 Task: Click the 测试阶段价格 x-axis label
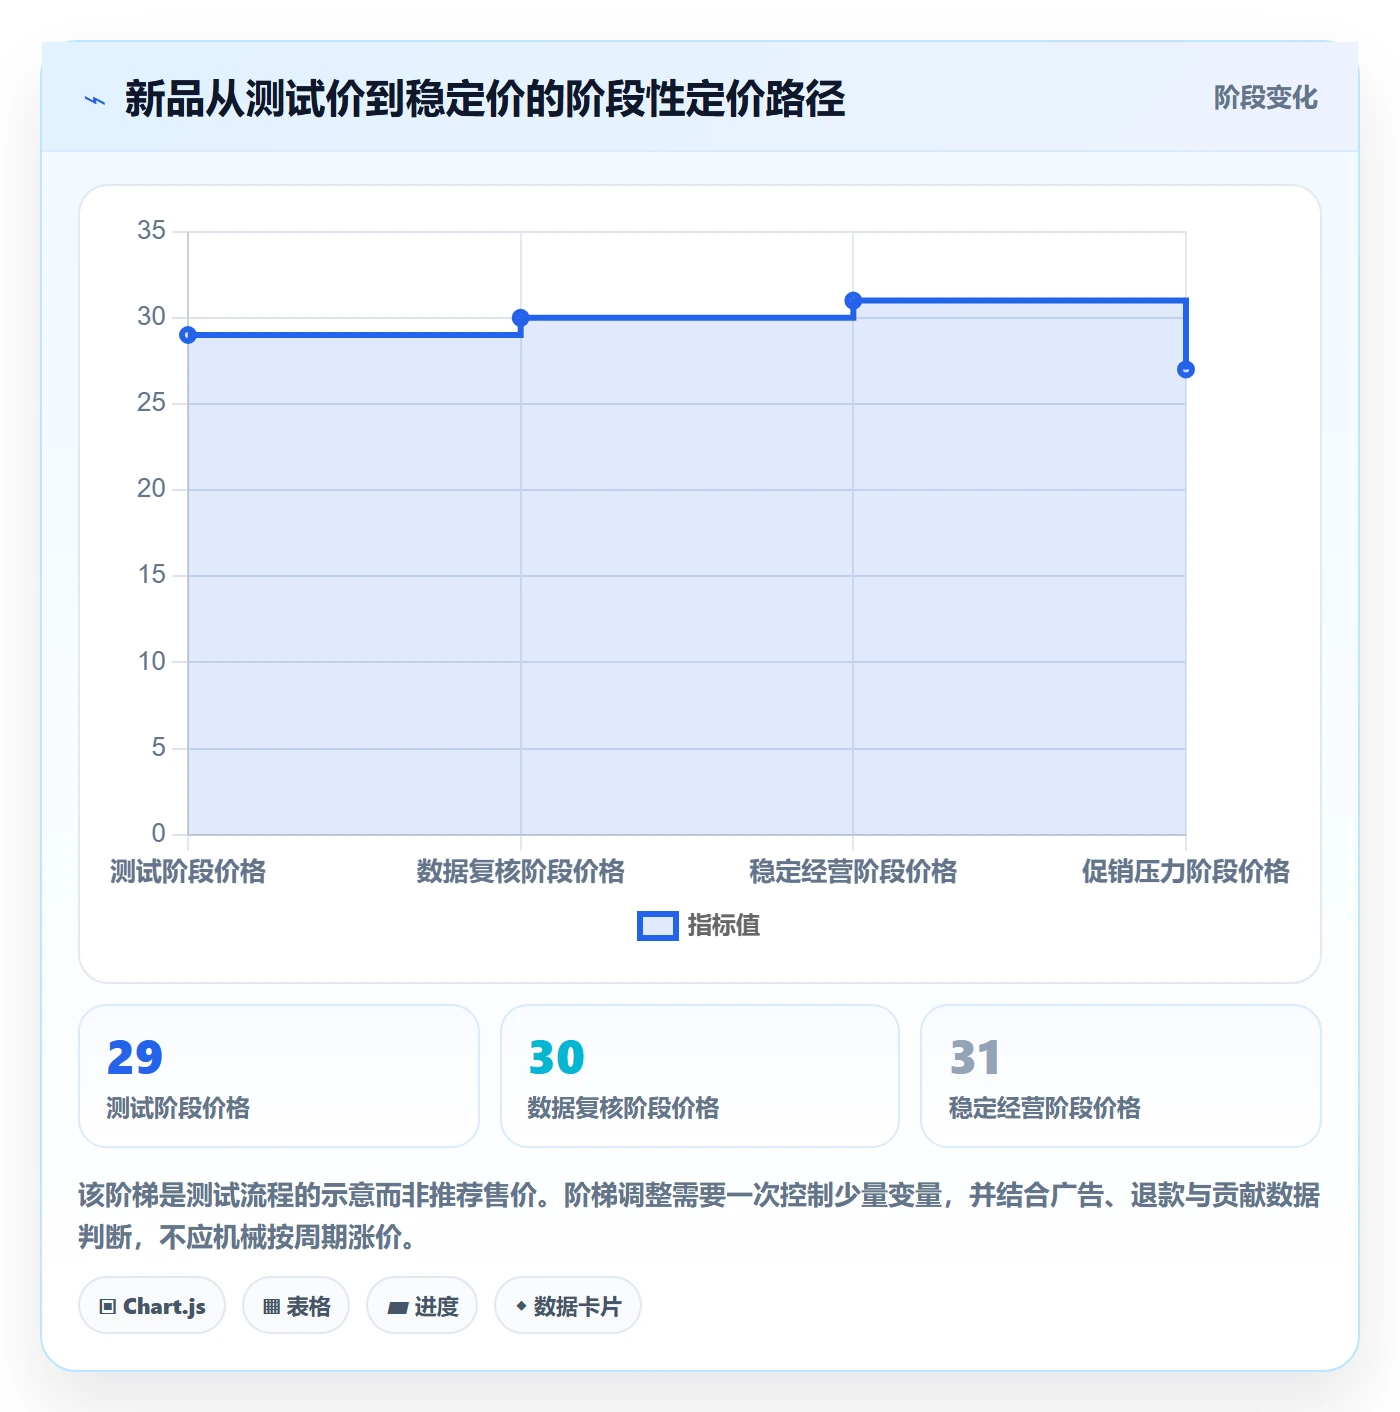tap(188, 872)
